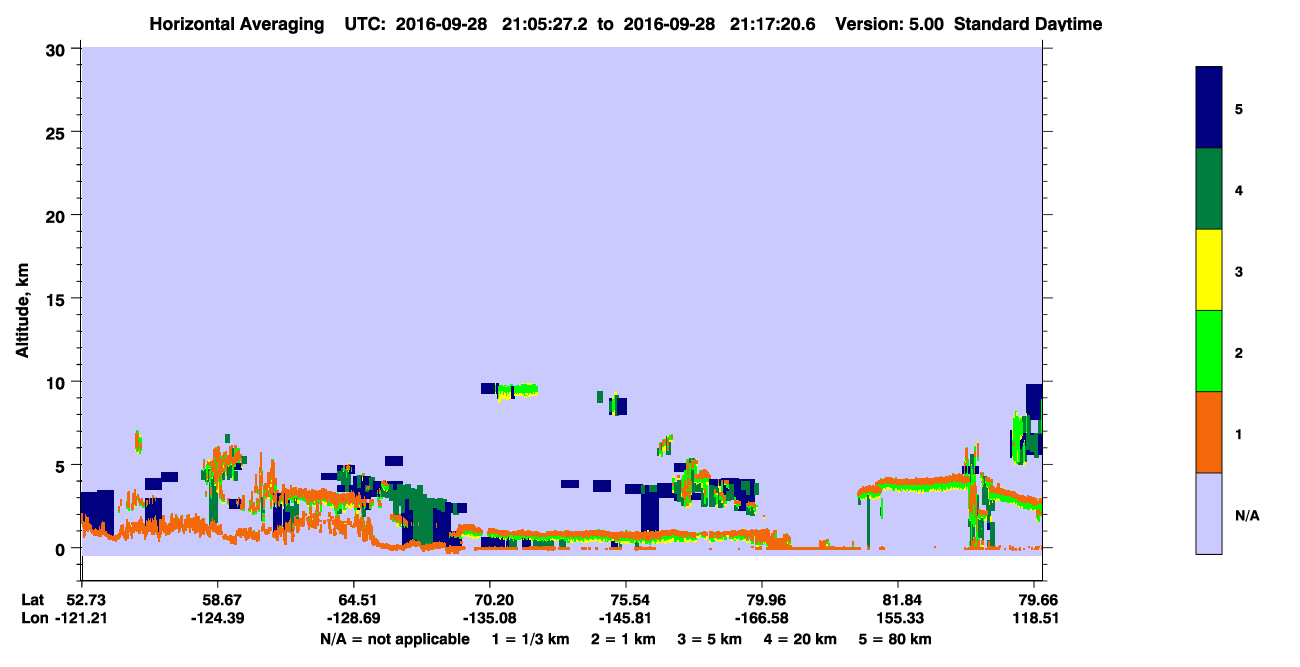Click the longitude value '-121.21'
1300x667 pixels.
pos(81,617)
